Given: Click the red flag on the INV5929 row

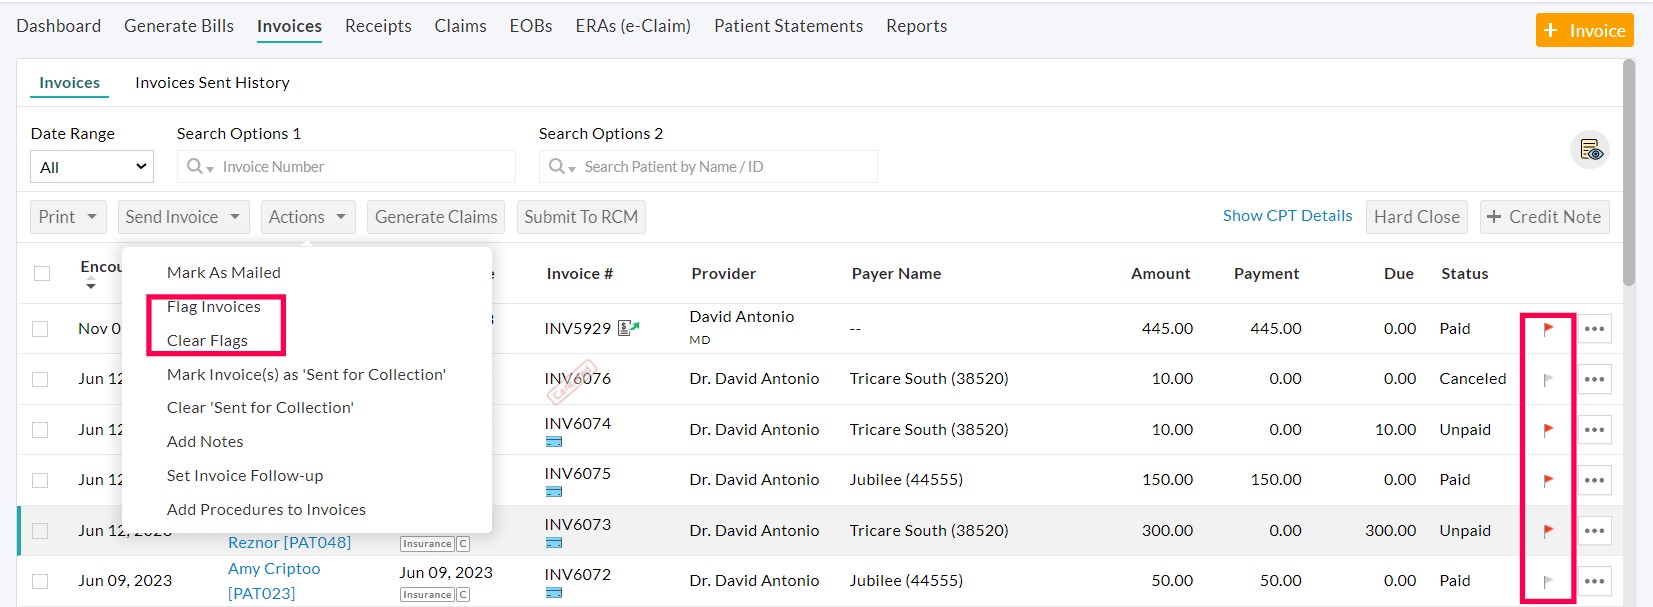Looking at the screenshot, I should [x=1548, y=329].
